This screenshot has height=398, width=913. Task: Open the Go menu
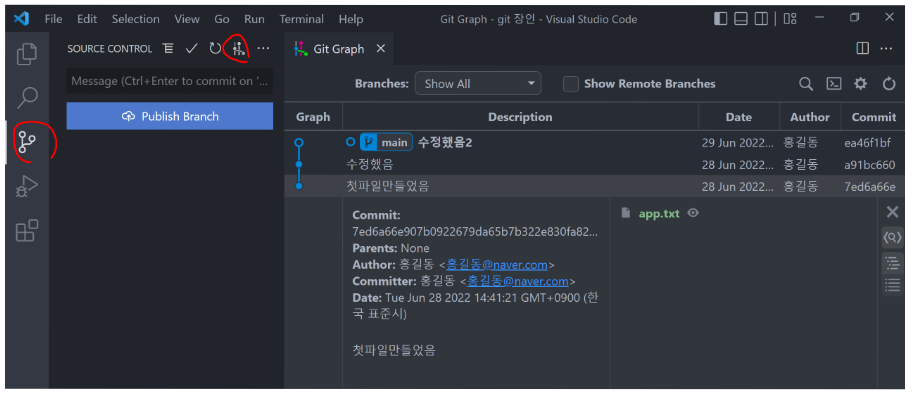222,19
